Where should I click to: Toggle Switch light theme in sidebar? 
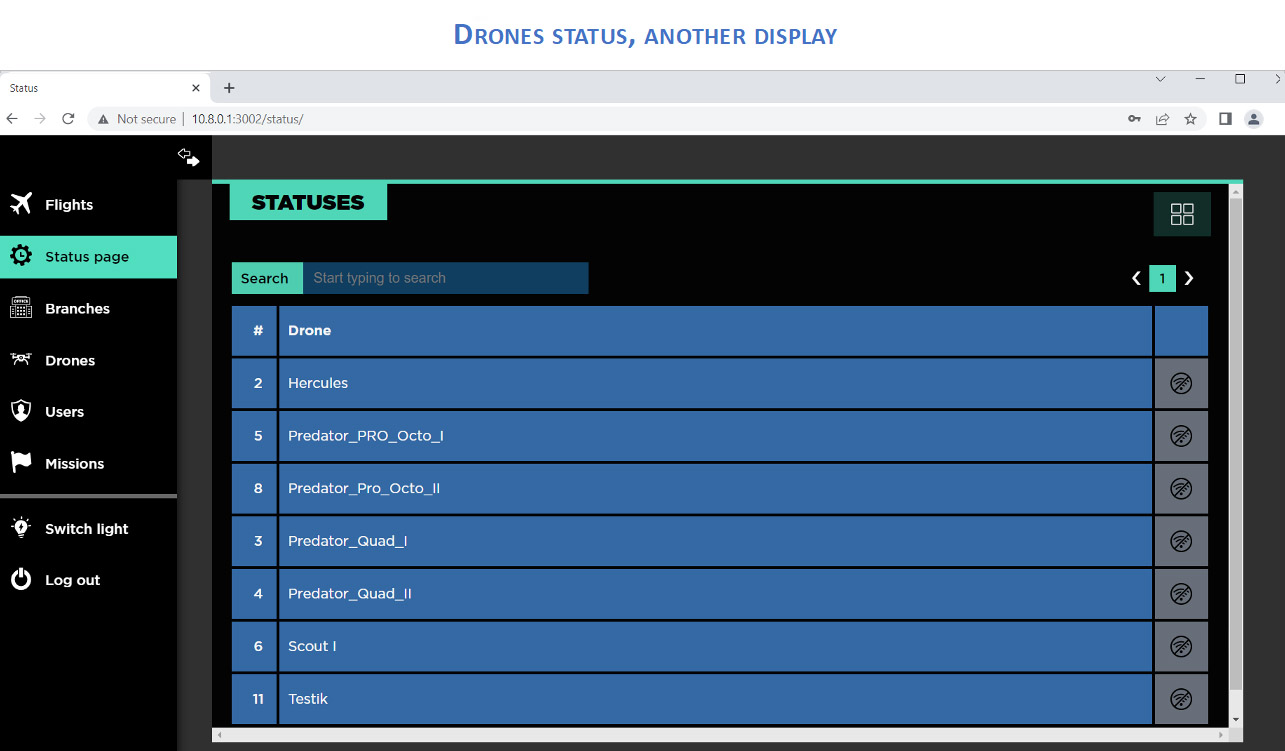[87, 529]
